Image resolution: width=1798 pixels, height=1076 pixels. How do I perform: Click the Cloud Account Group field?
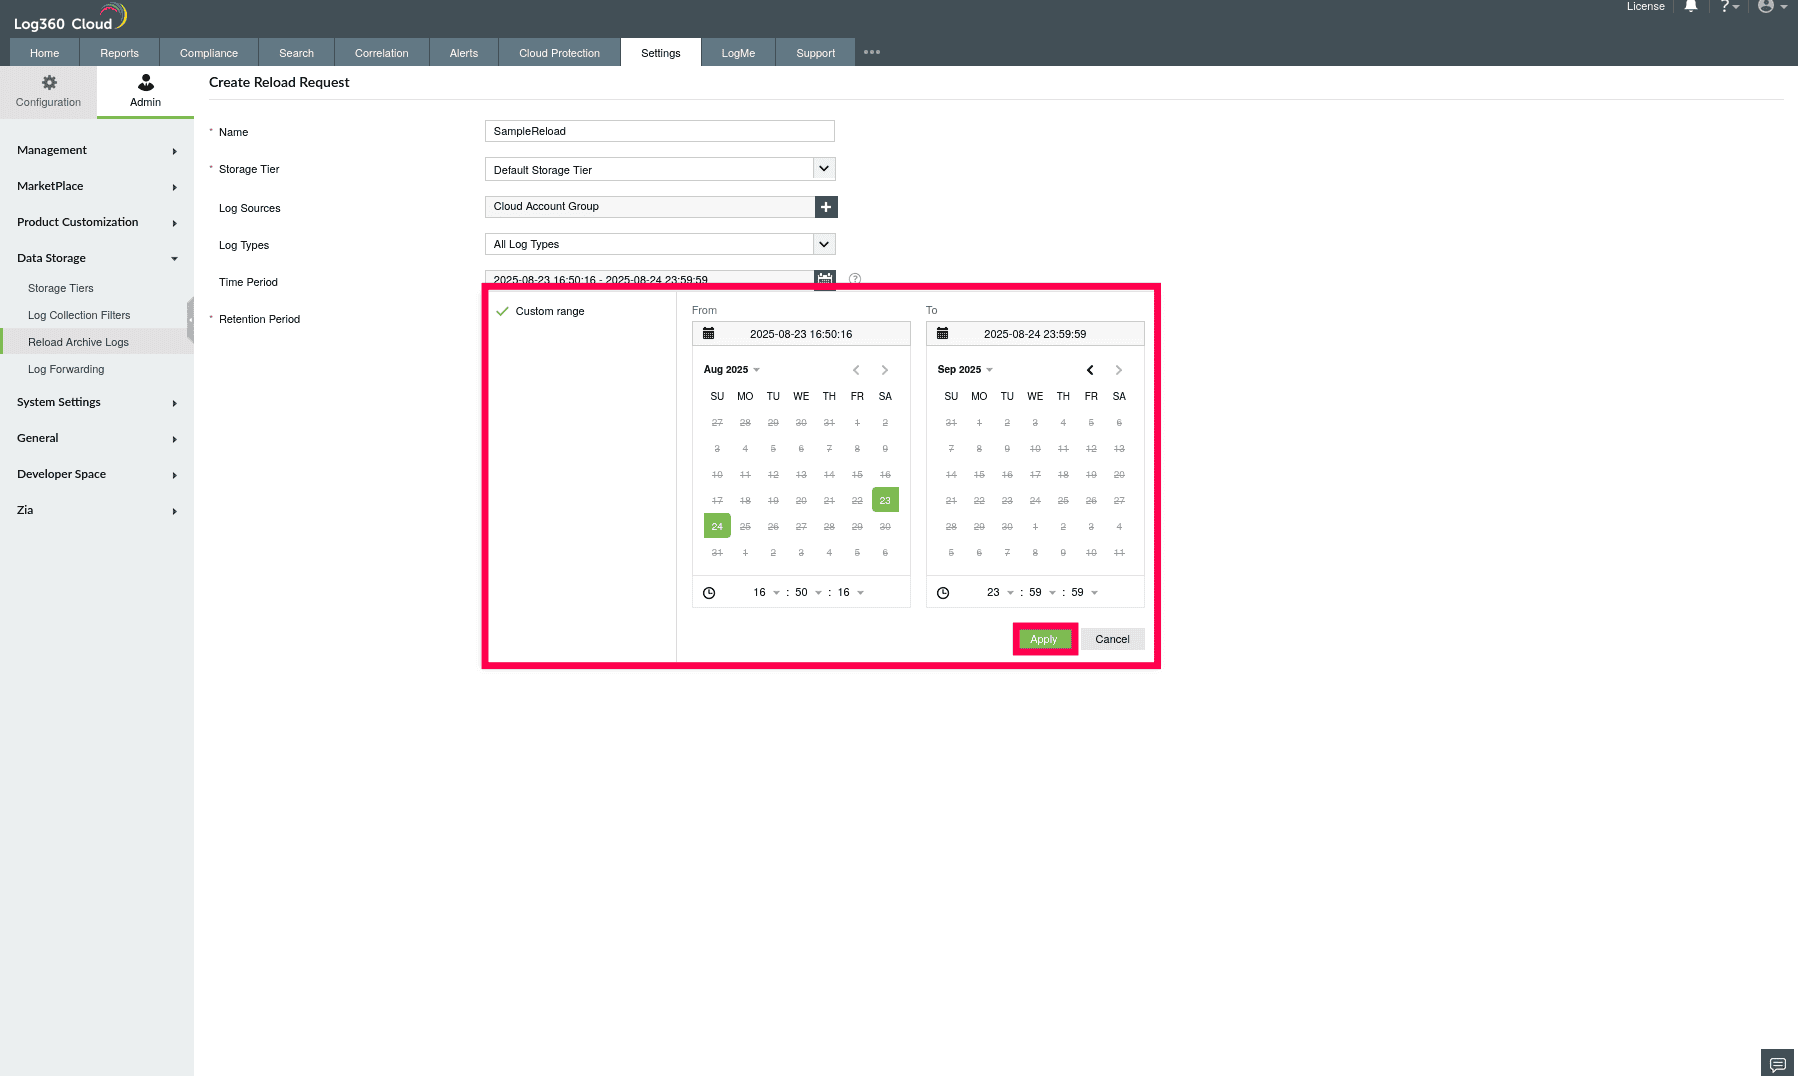[650, 207]
